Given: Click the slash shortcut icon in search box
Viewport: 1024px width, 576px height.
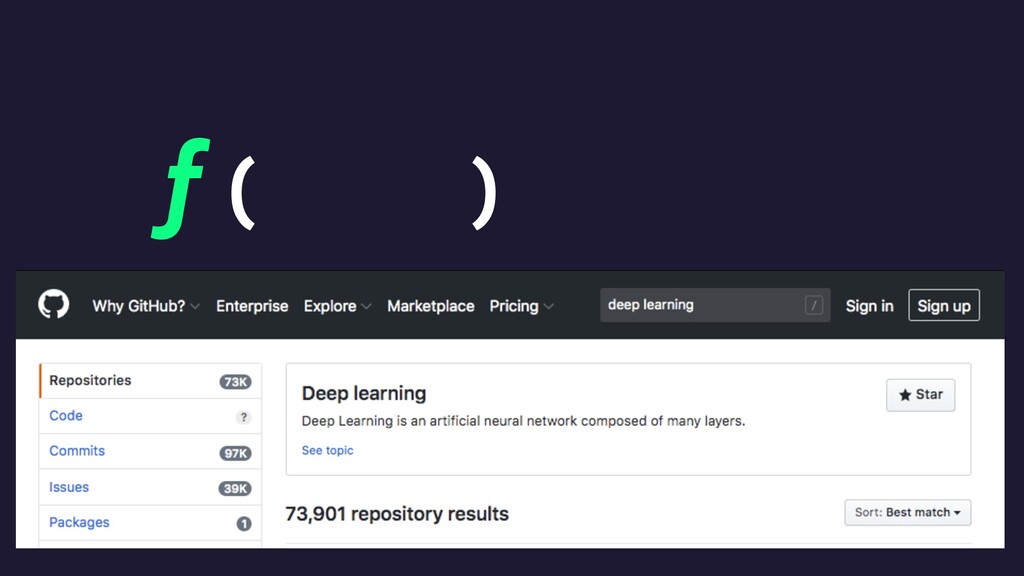Looking at the screenshot, I should pyautogui.click(x=814, y=305).
